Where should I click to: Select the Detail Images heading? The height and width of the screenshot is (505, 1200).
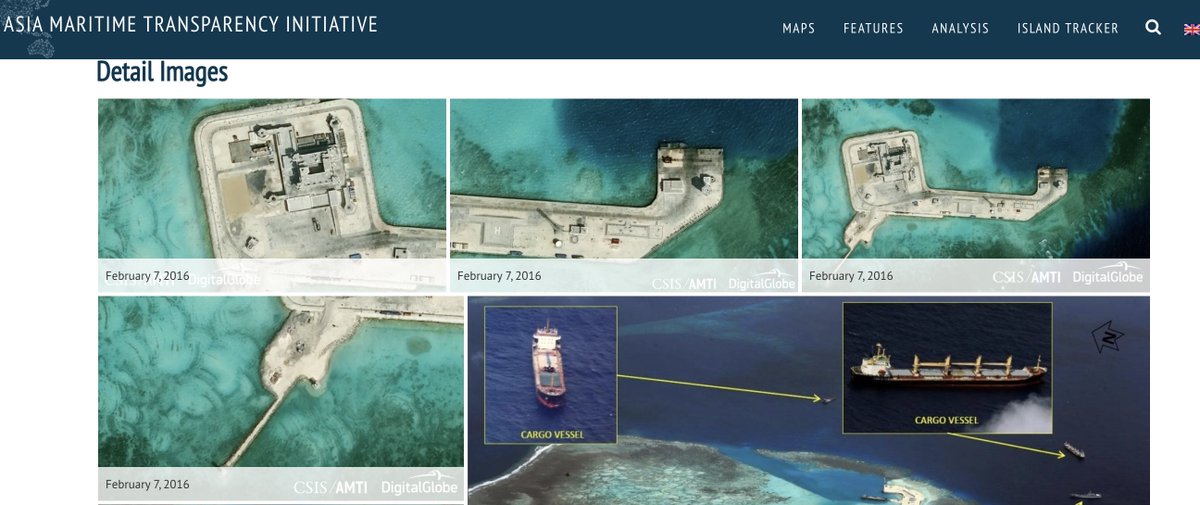point(162,72)
